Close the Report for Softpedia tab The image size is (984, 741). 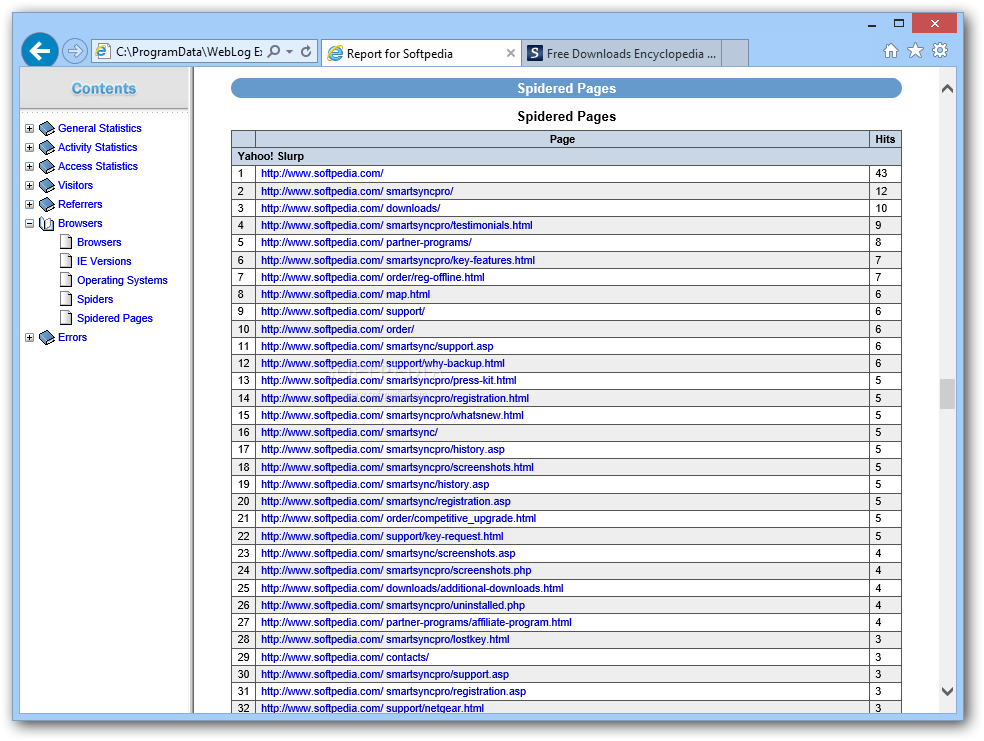coord(511,53)
